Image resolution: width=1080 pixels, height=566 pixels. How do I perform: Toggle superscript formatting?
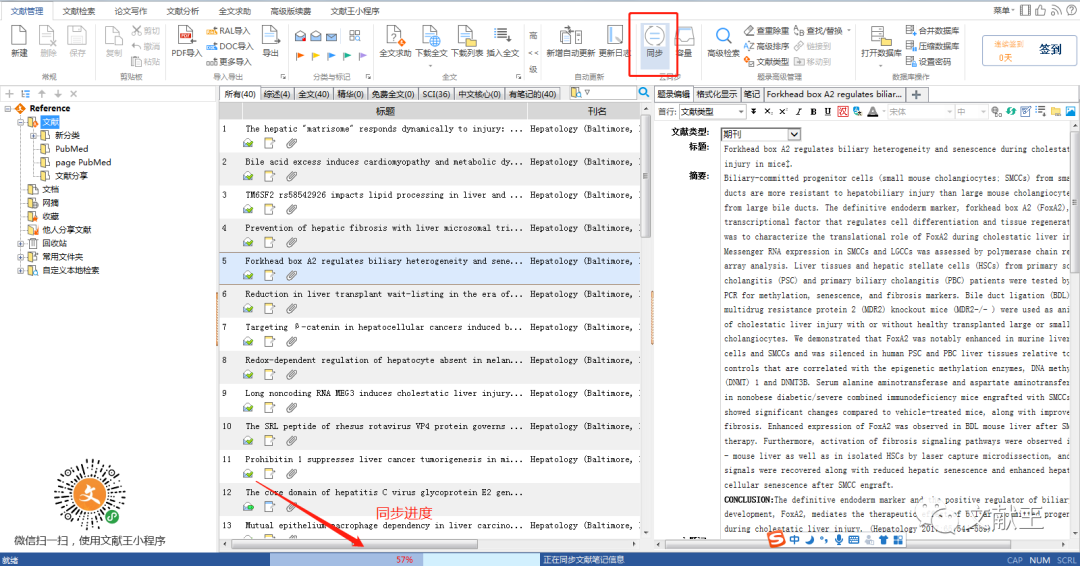click(783, 112)
